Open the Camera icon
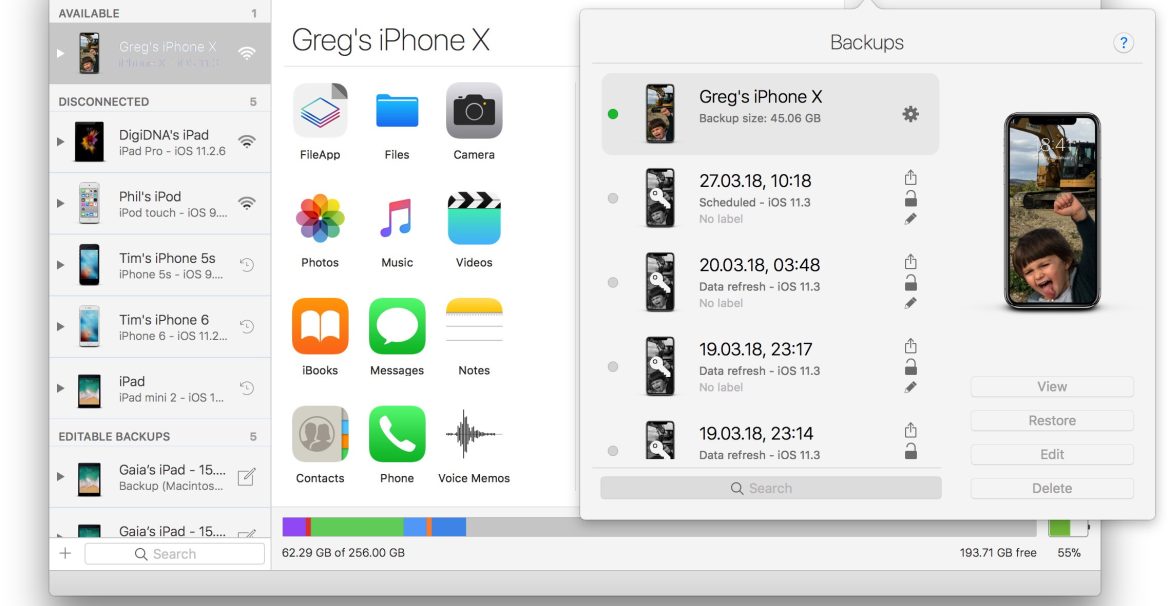The image size is (1170, 606). click(474, 110)
